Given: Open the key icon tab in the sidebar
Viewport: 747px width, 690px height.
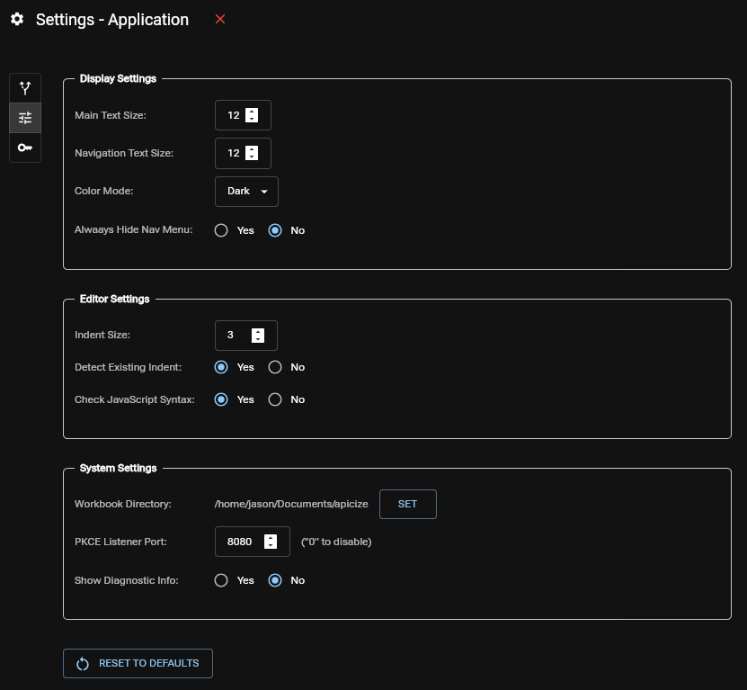Looking at the screenshot, I should 25,147.
